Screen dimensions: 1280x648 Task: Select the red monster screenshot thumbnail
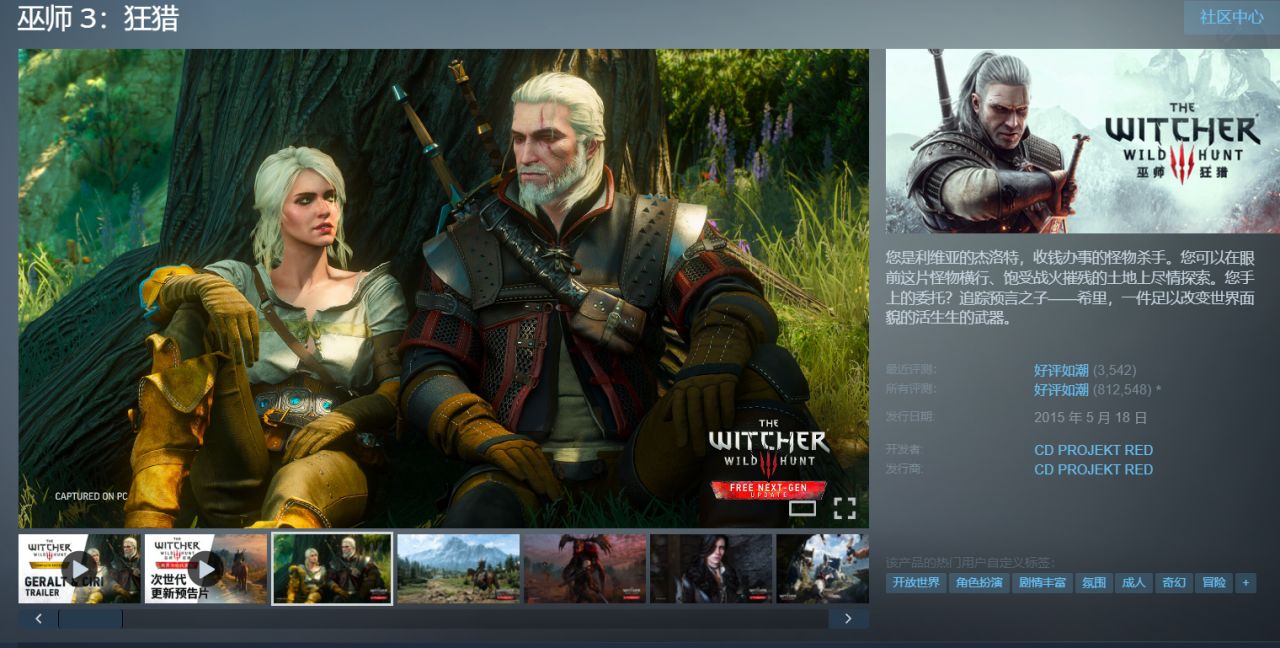point(585,568)
